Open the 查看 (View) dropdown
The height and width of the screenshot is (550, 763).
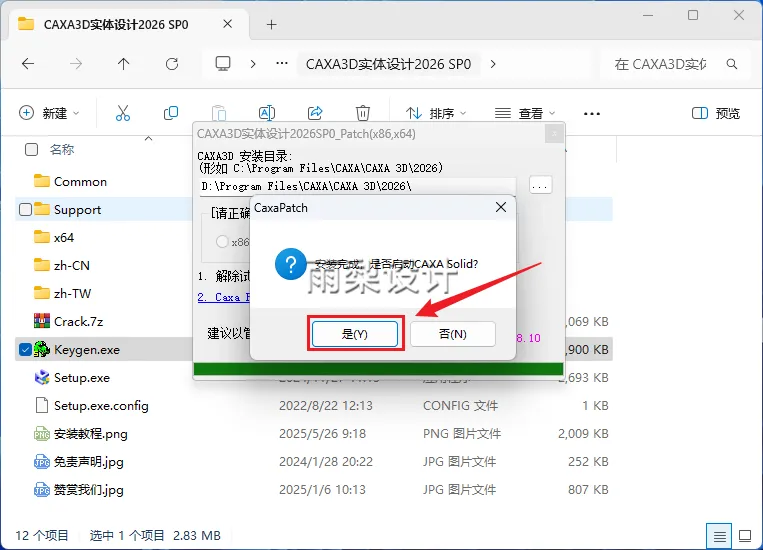(525, 113)
